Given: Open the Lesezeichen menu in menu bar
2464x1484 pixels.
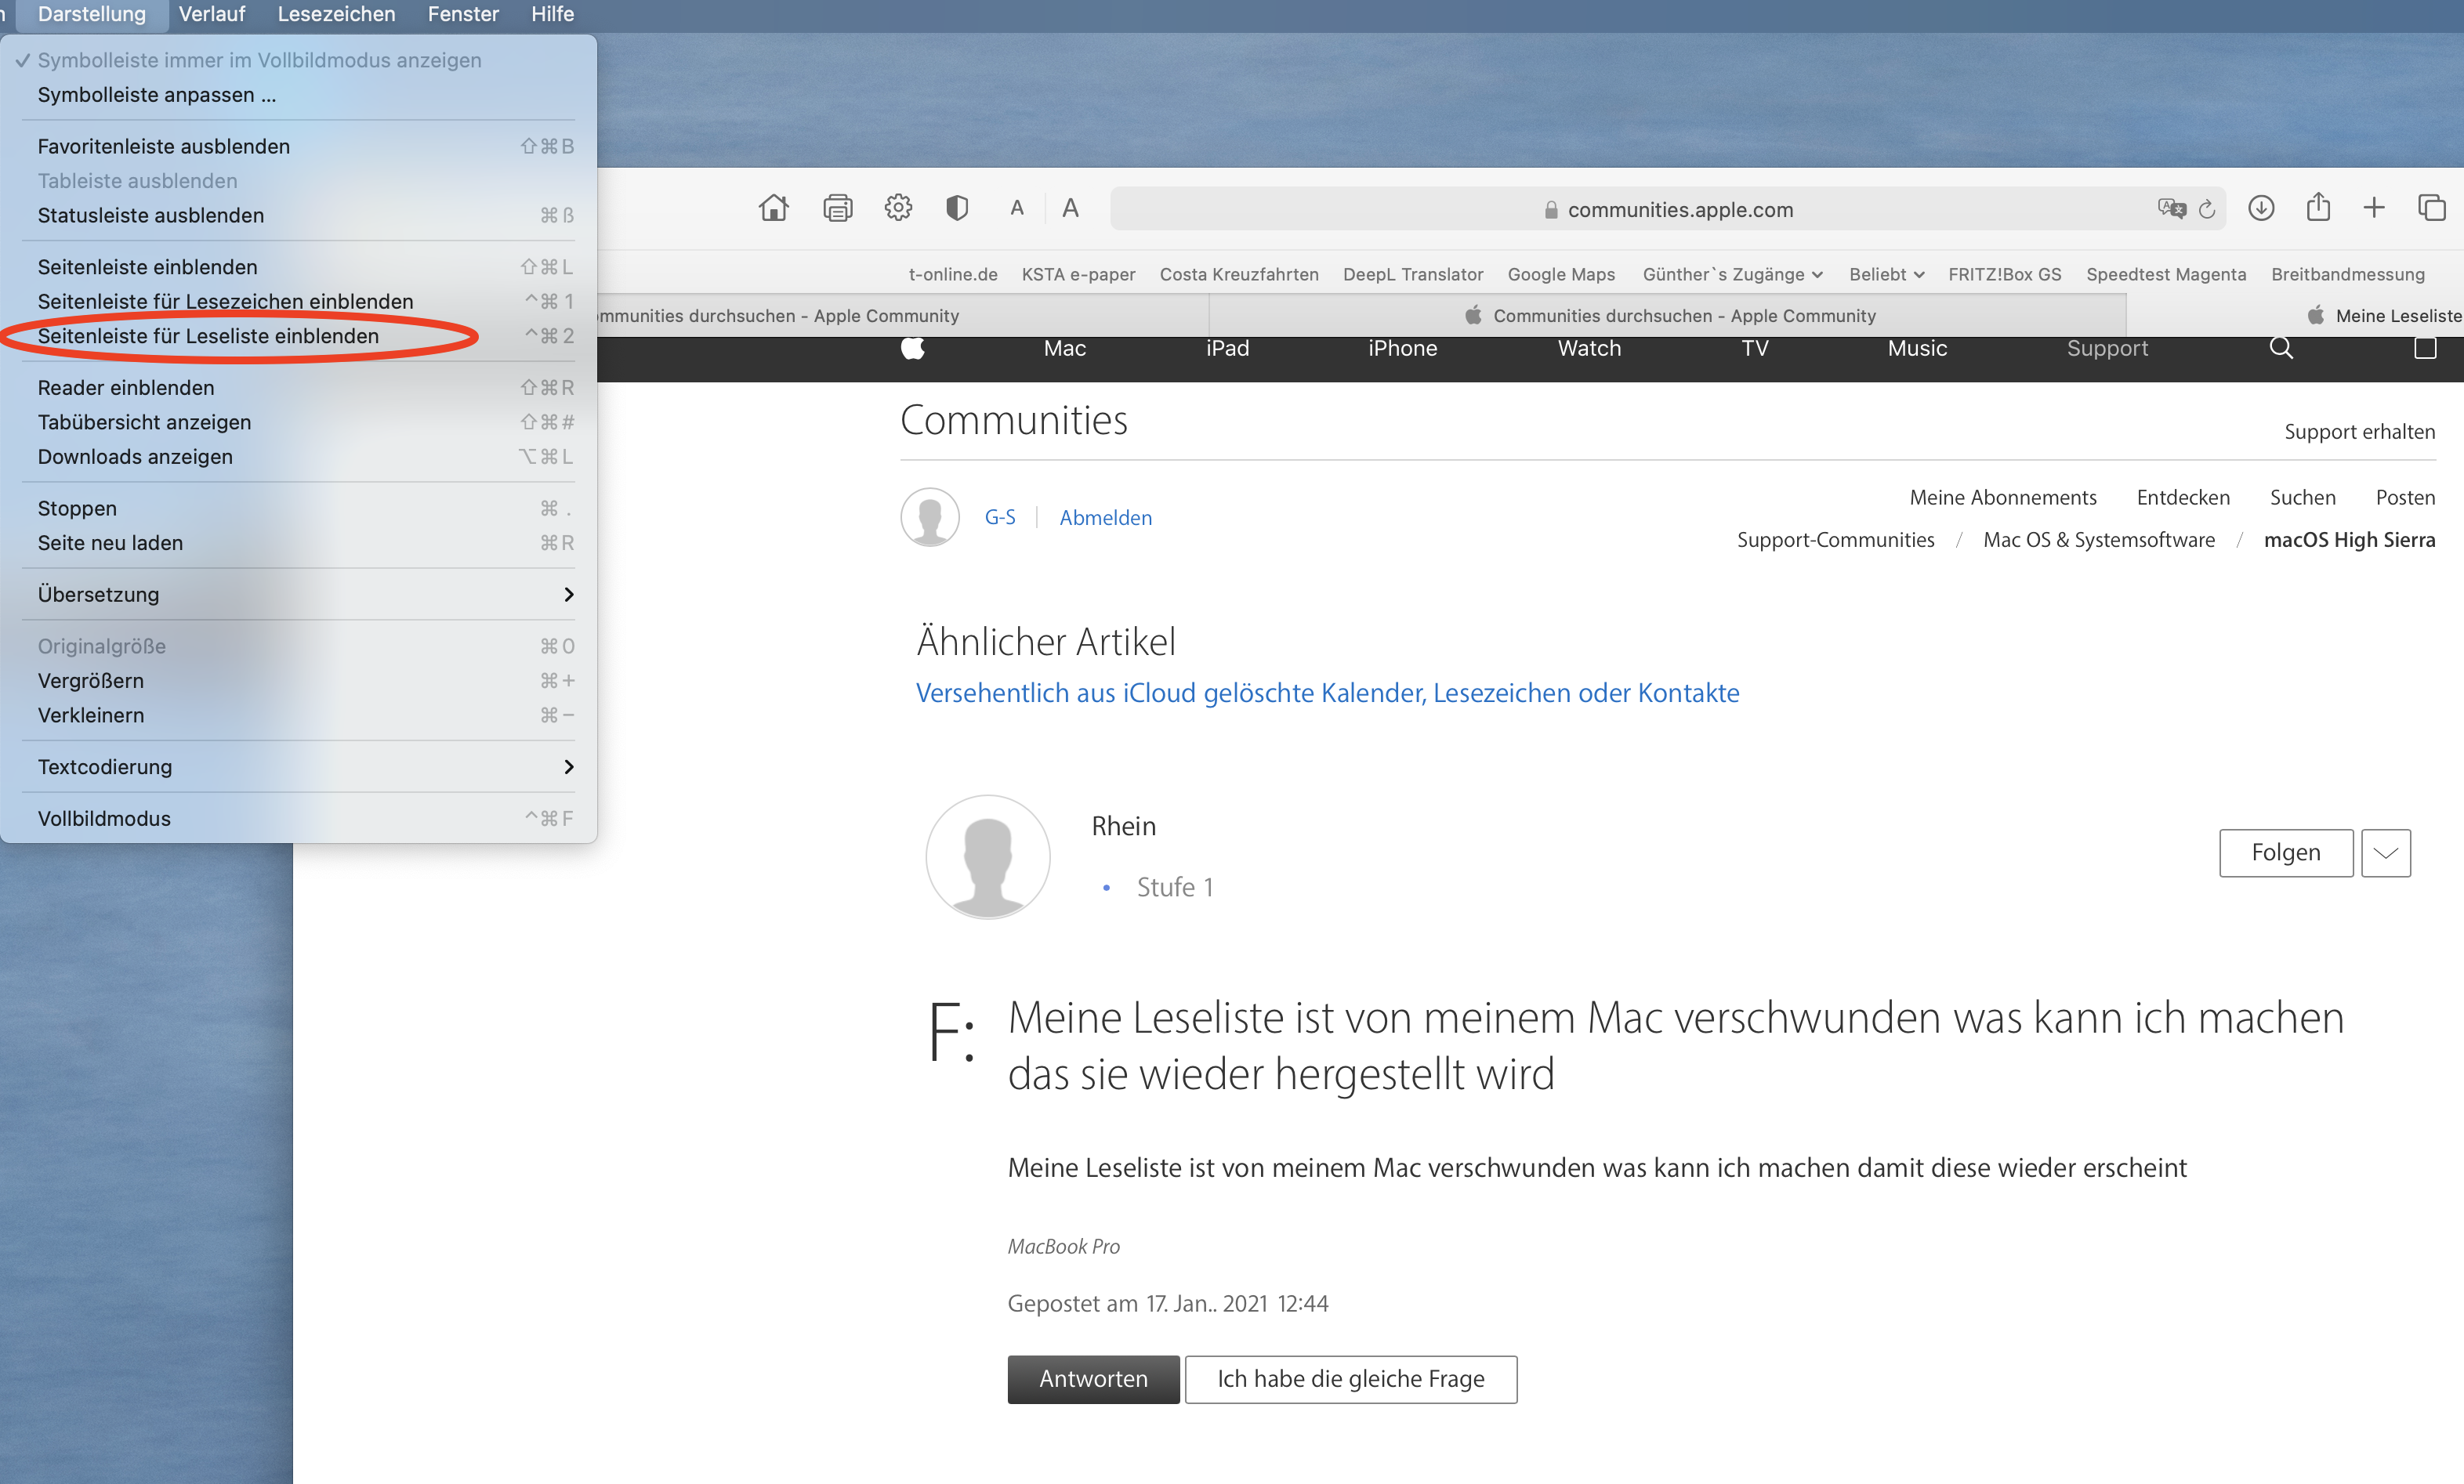Looking at the screenshot, I should 336,14.
